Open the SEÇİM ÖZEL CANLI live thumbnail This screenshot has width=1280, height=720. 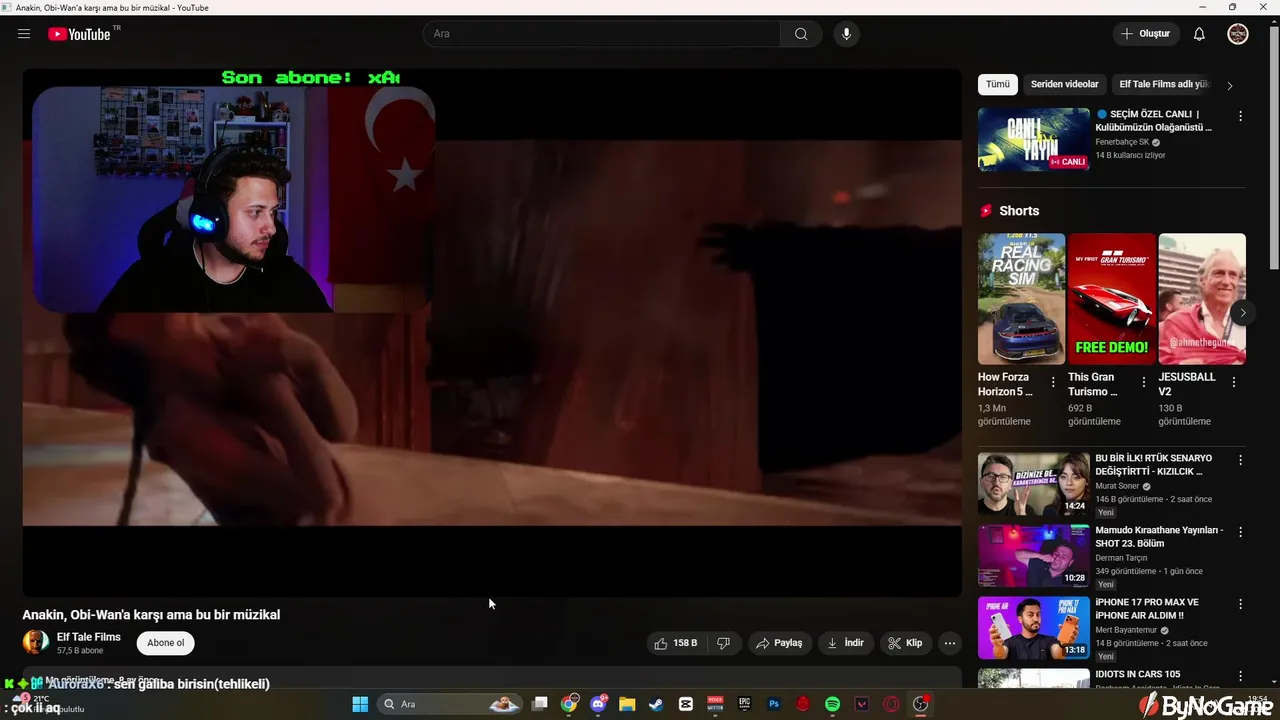[x=1033, y=139]
